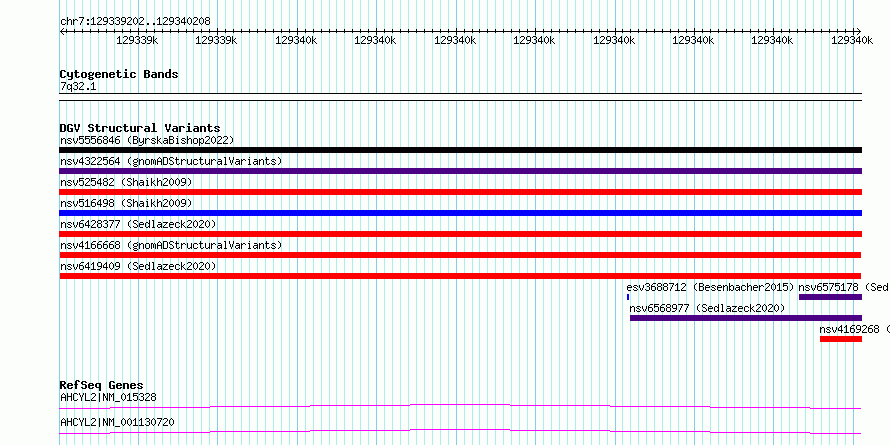This screenshot has height=445, width=890.
Task: Open the esv3688712 (Besenbacher2015) label
Action: (x=710, y=287)
